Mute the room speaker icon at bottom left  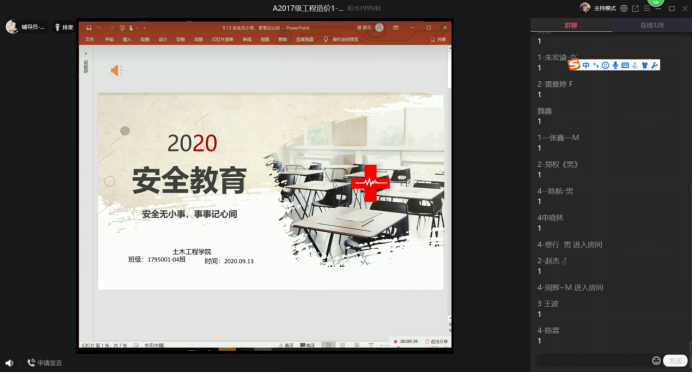[9, 363]
